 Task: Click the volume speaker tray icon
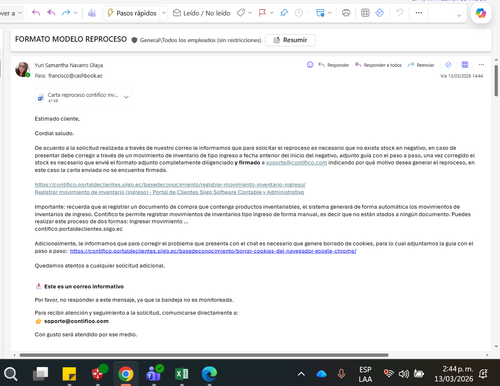(x=404, y=374)
